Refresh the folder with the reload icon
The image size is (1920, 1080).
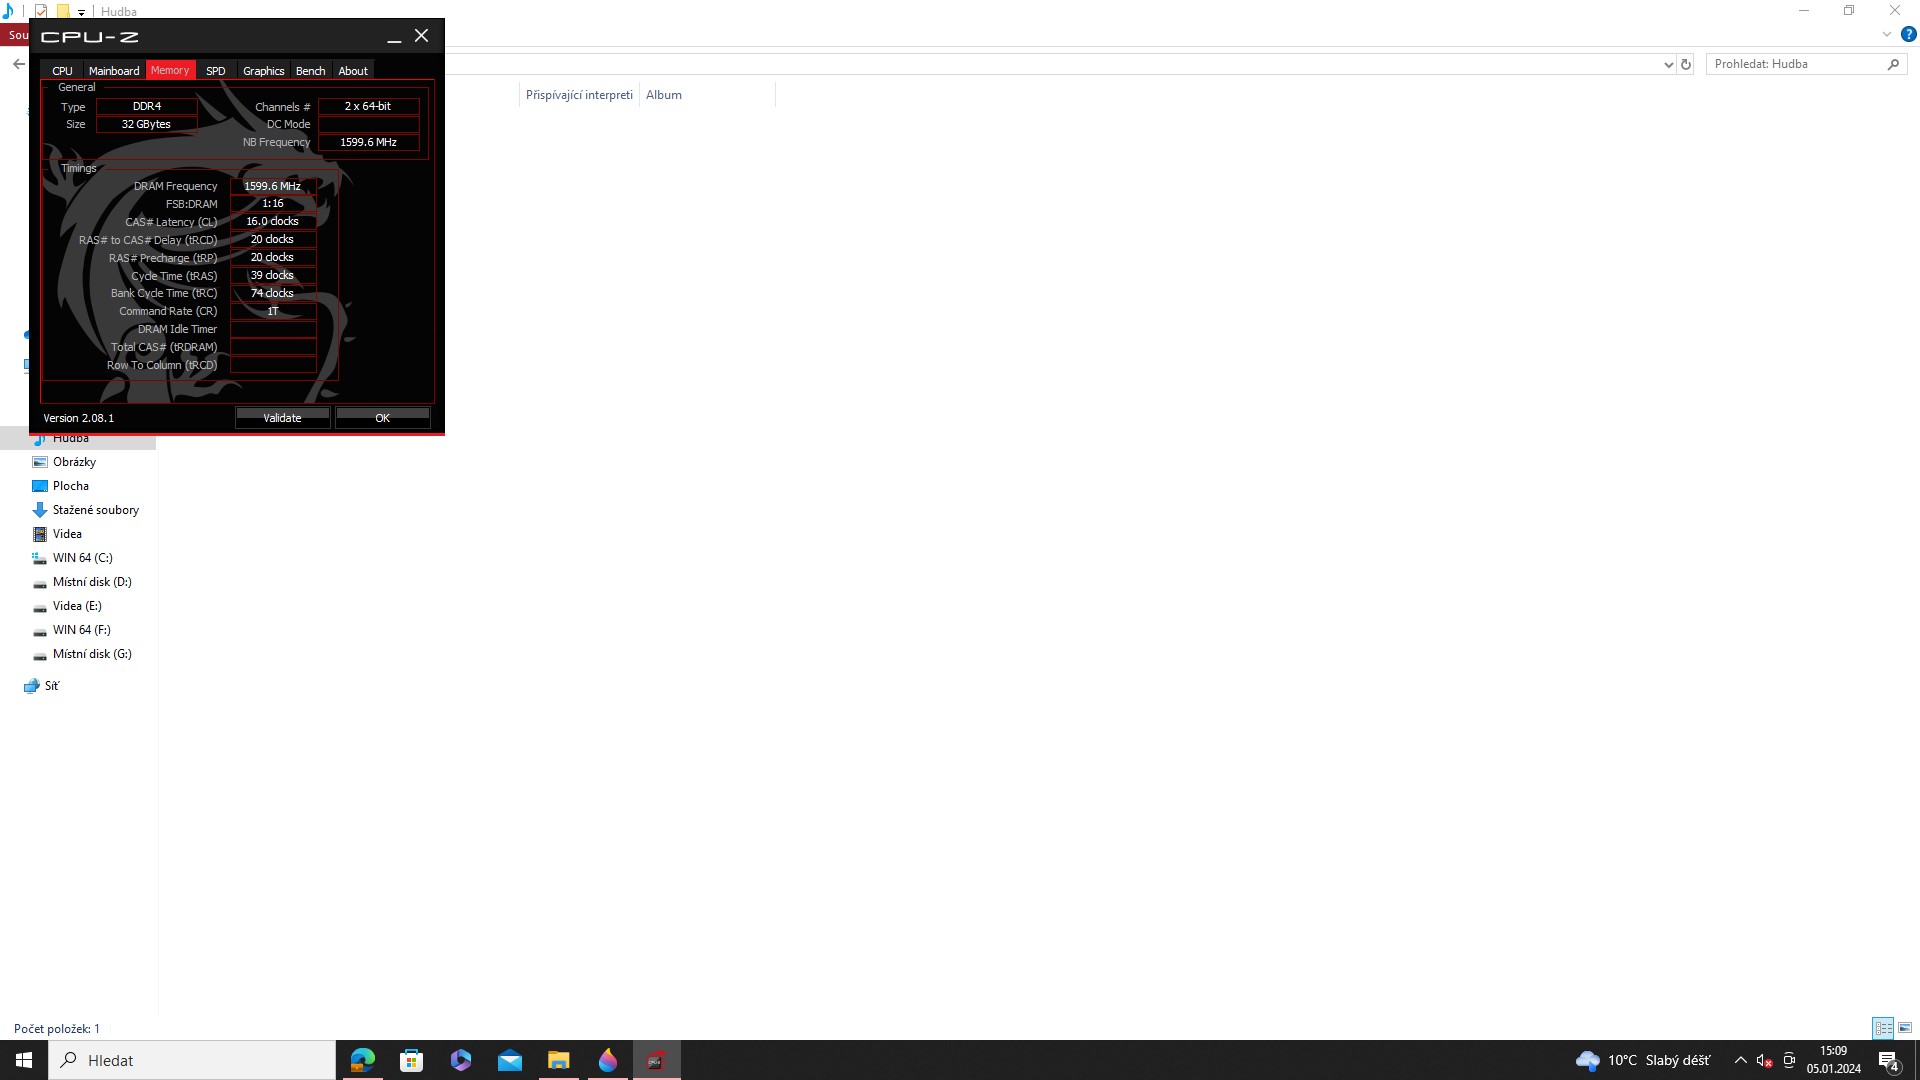[1686, 64]
